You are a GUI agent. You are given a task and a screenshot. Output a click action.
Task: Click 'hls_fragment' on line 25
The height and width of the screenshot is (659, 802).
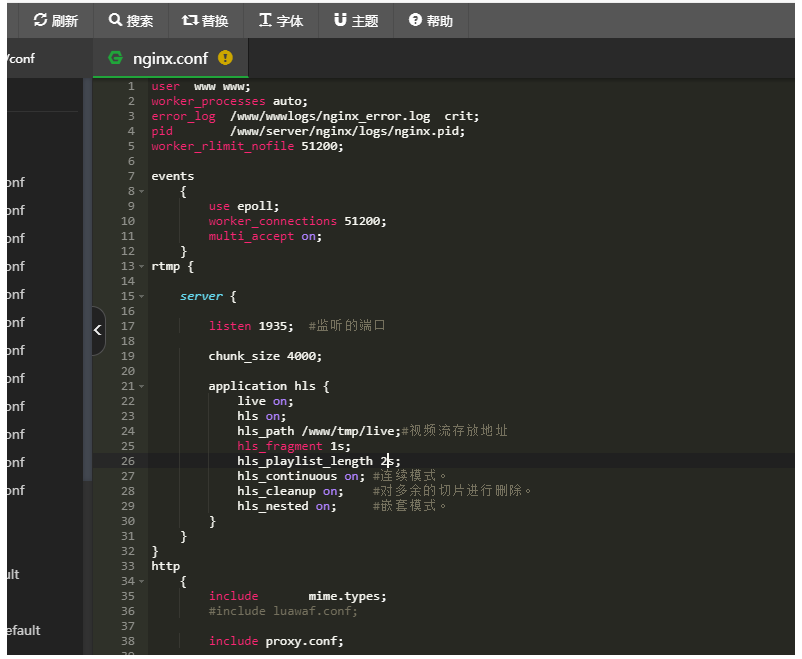(x=280, y=446)
